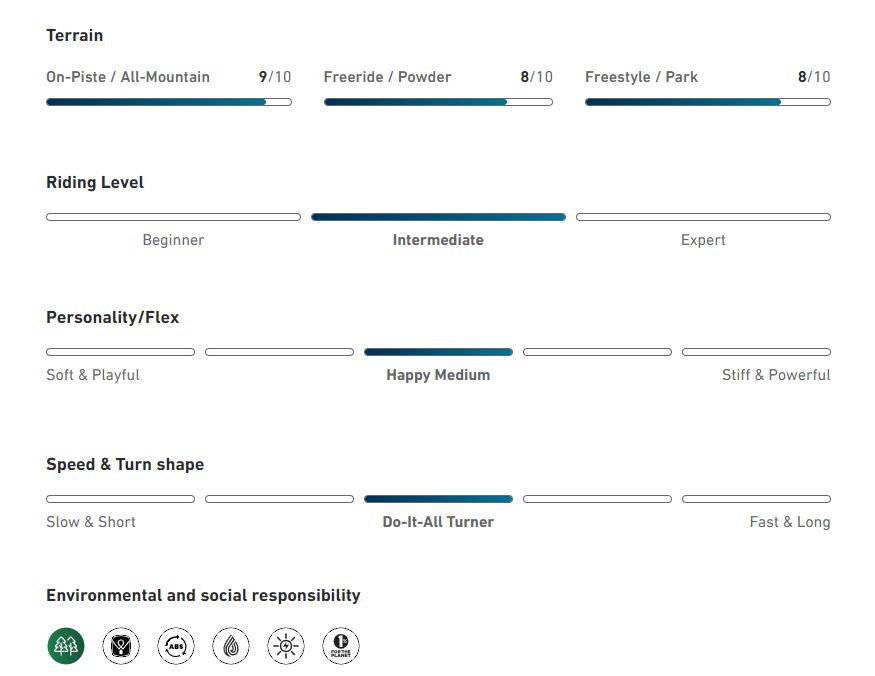Click the Intermediate label text
The image size is (875, 676).
pyautogui.click(x=438, y=240)
